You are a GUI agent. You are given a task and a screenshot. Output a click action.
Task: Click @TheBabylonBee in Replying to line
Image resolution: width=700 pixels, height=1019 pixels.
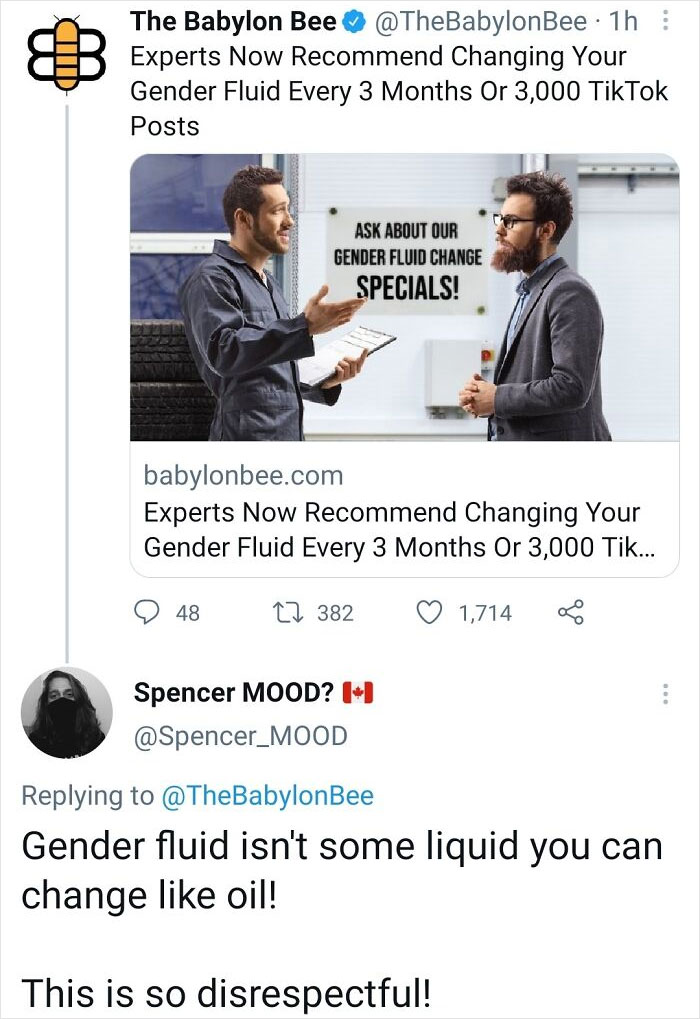point(266,796)
